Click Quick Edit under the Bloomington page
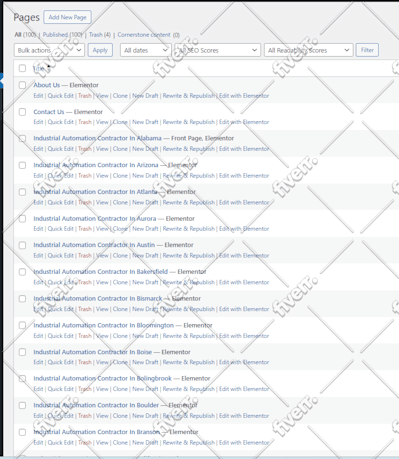The image size is (399, 459). coord(61,336)
